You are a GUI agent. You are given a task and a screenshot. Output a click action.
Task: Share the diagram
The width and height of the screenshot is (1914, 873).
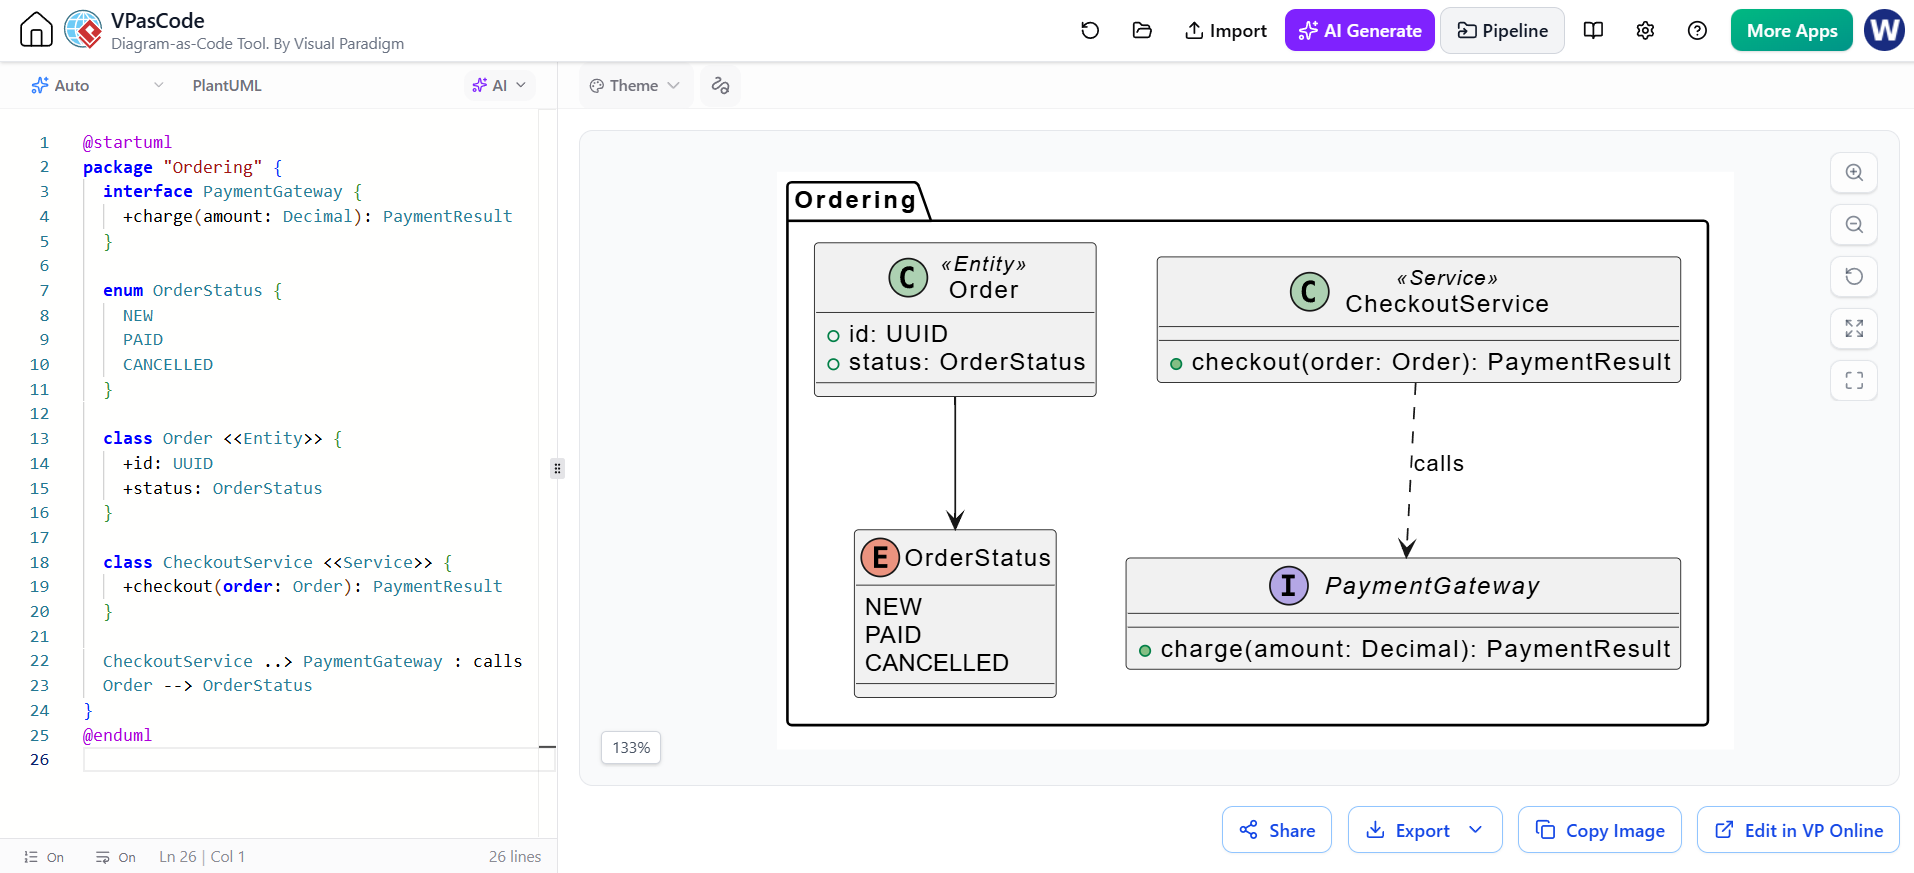point(1277,830)
